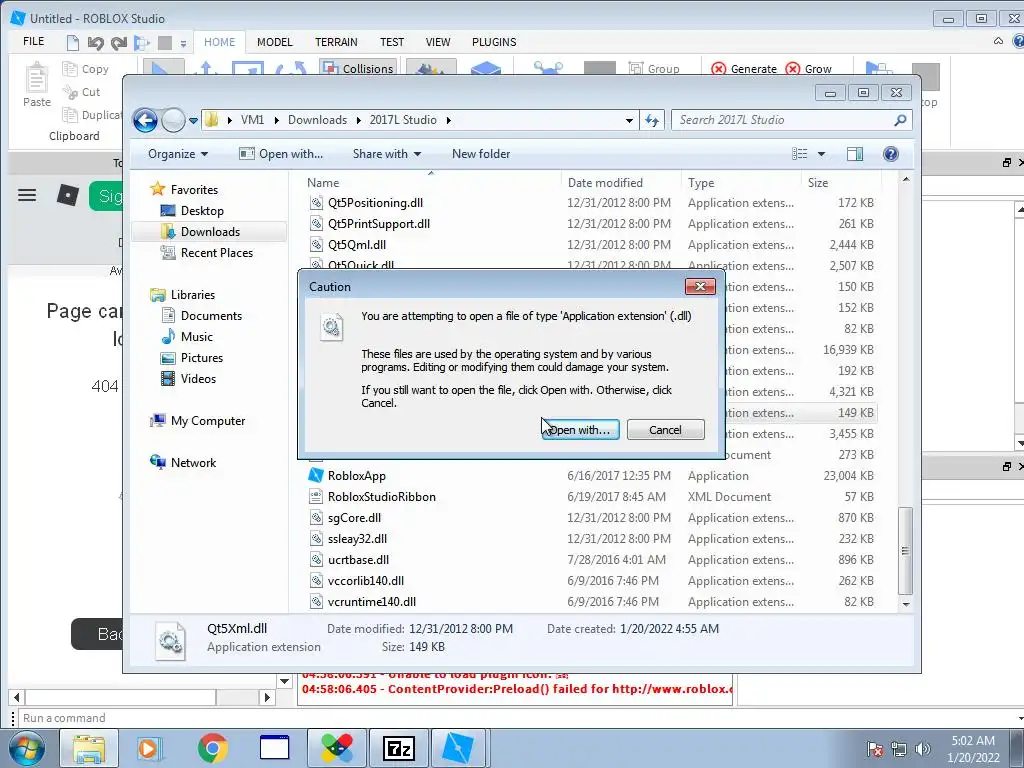1024x768 pixels.
Task: Select the sgCore.dll file
Action: (354, 517)
